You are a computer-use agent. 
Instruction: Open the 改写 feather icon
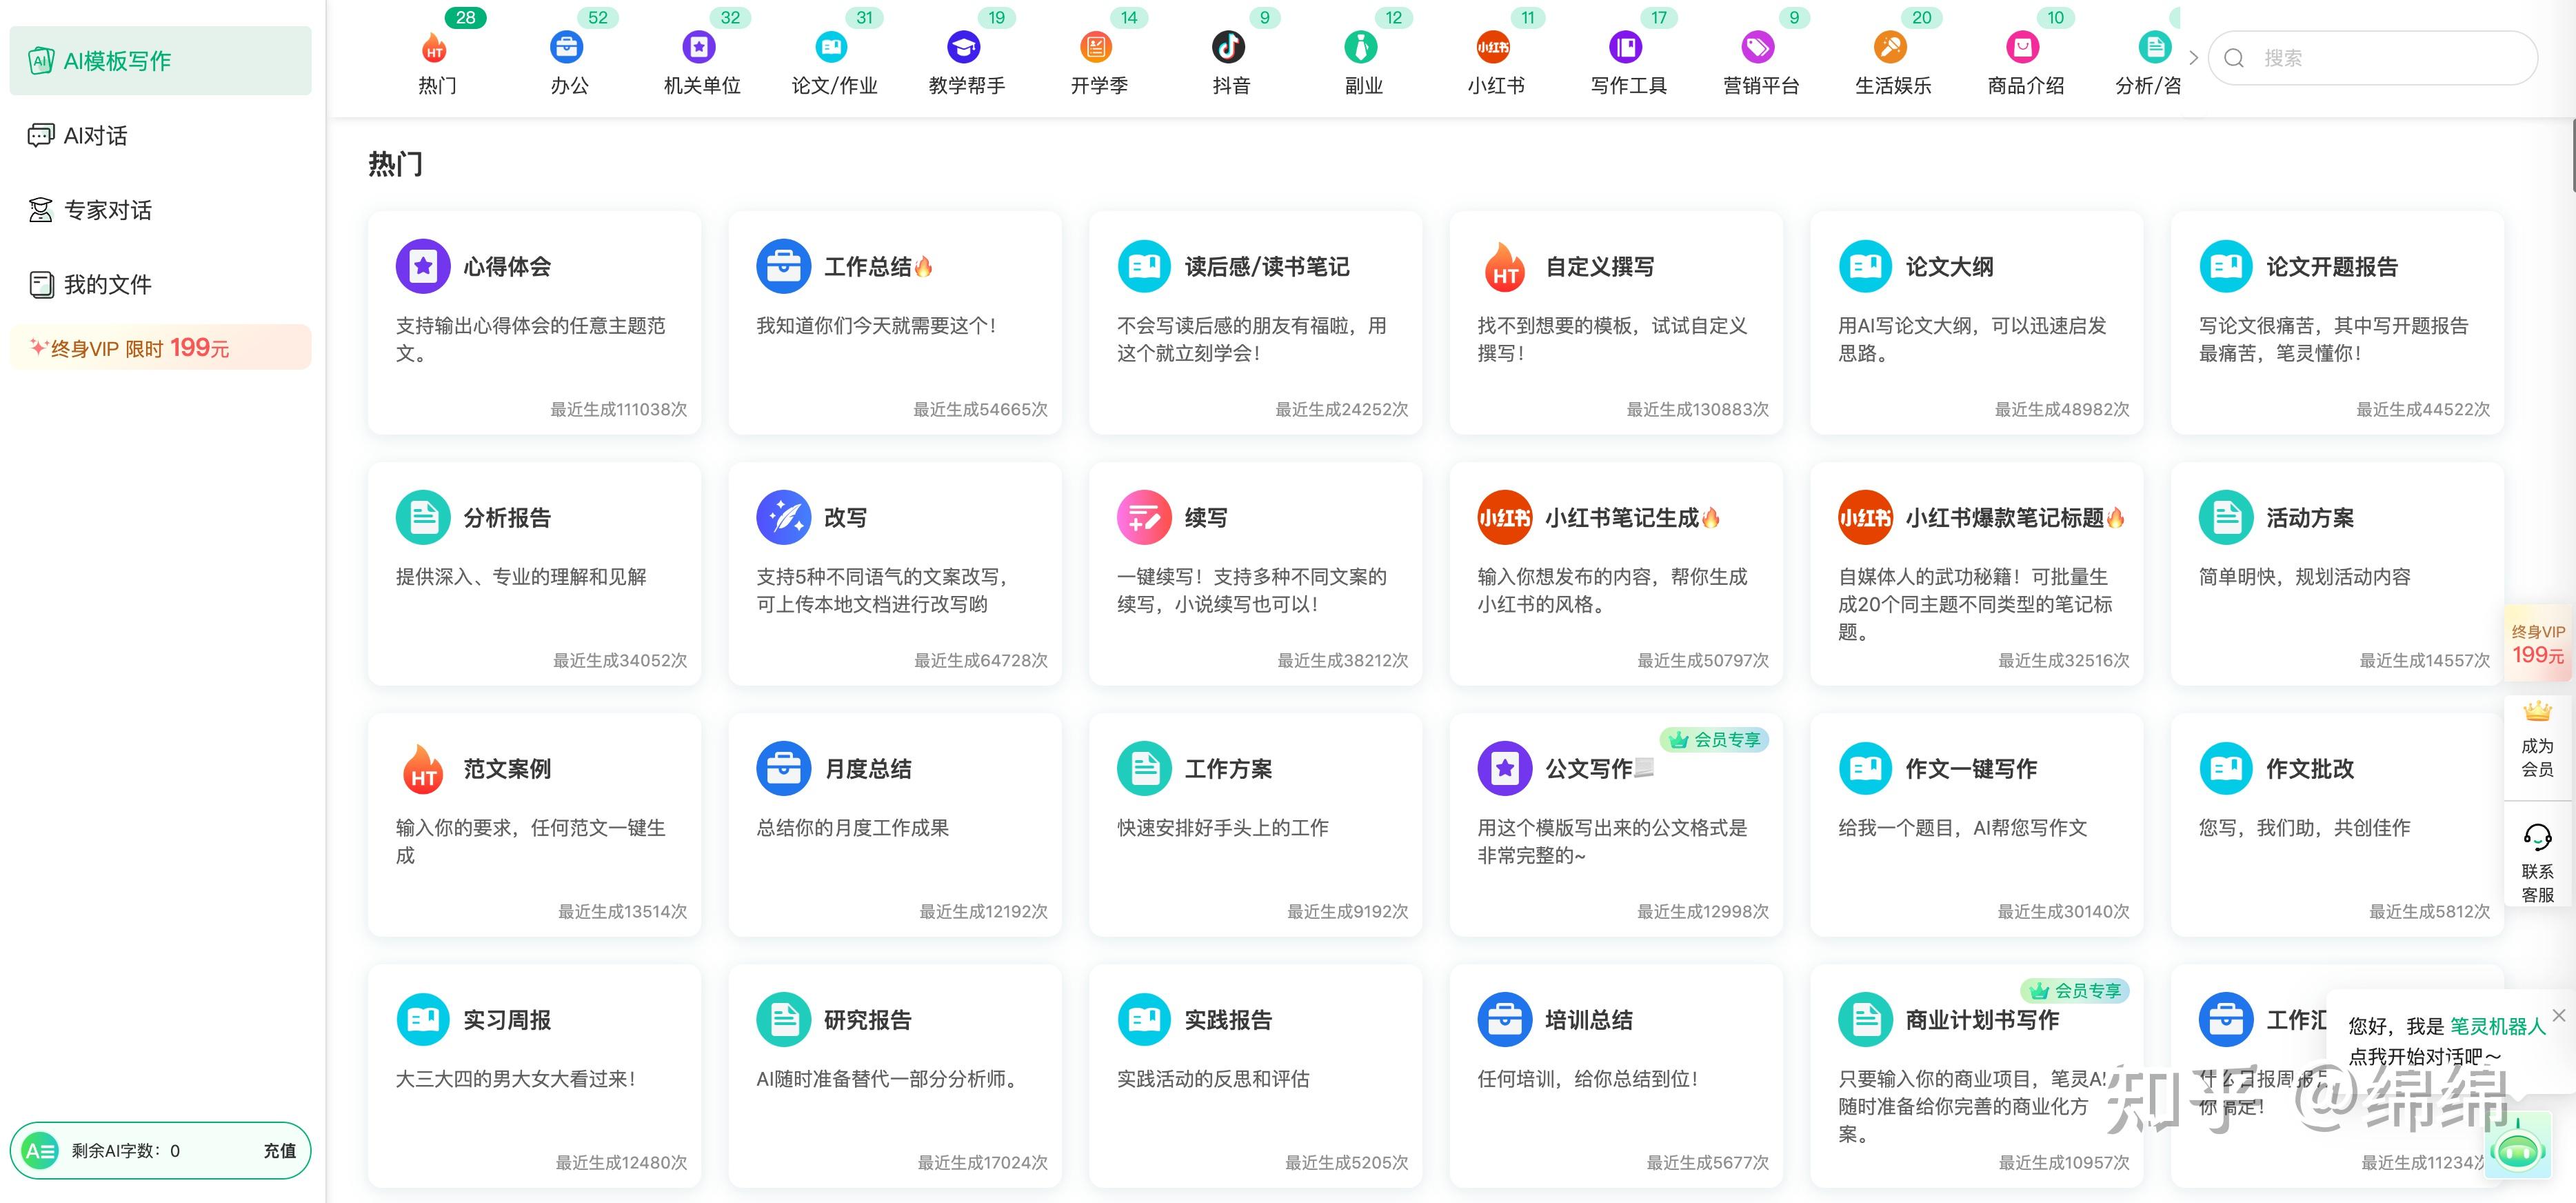[783, 517]
